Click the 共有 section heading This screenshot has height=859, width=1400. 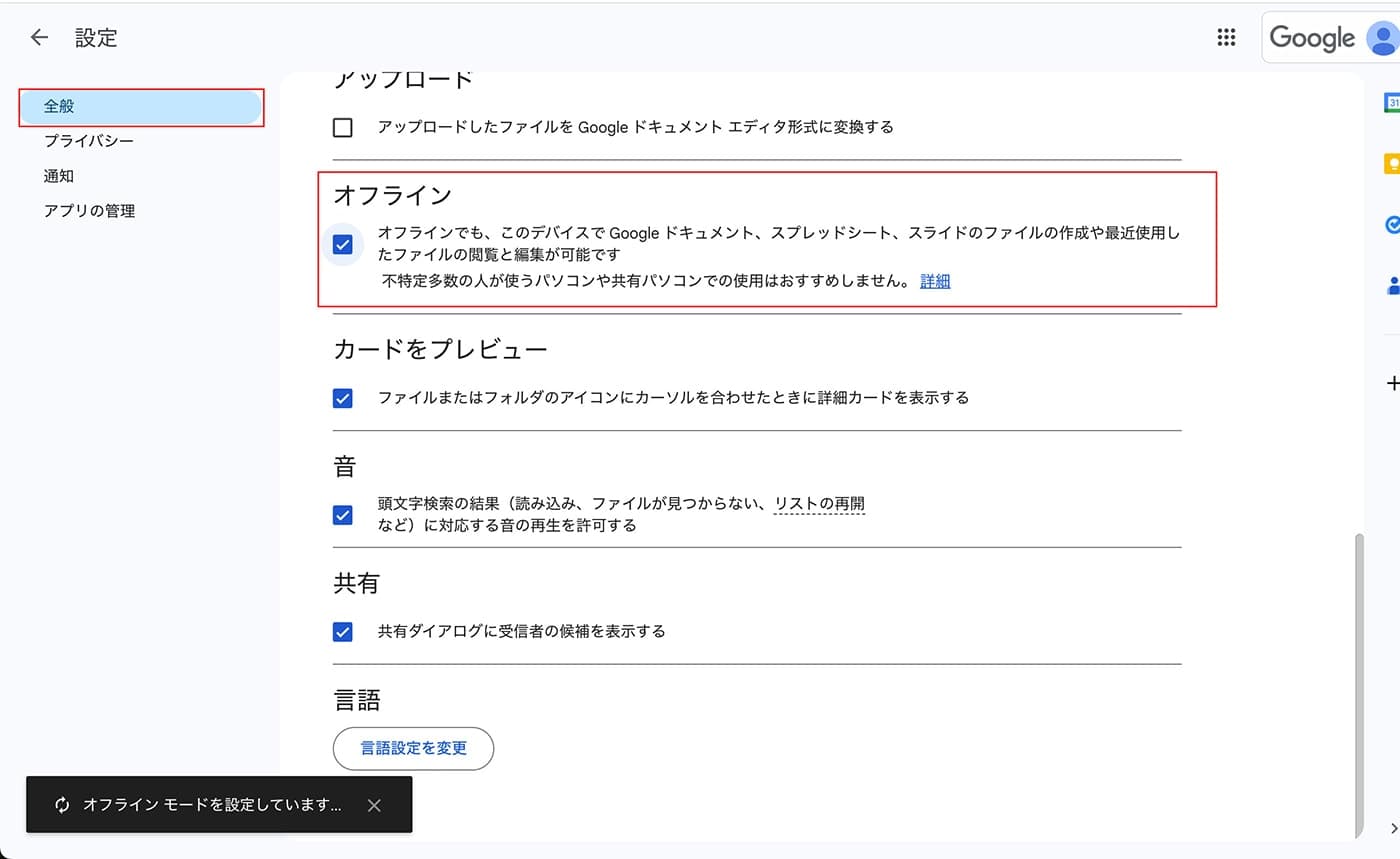pyautogui.click(x=357, y=583)
